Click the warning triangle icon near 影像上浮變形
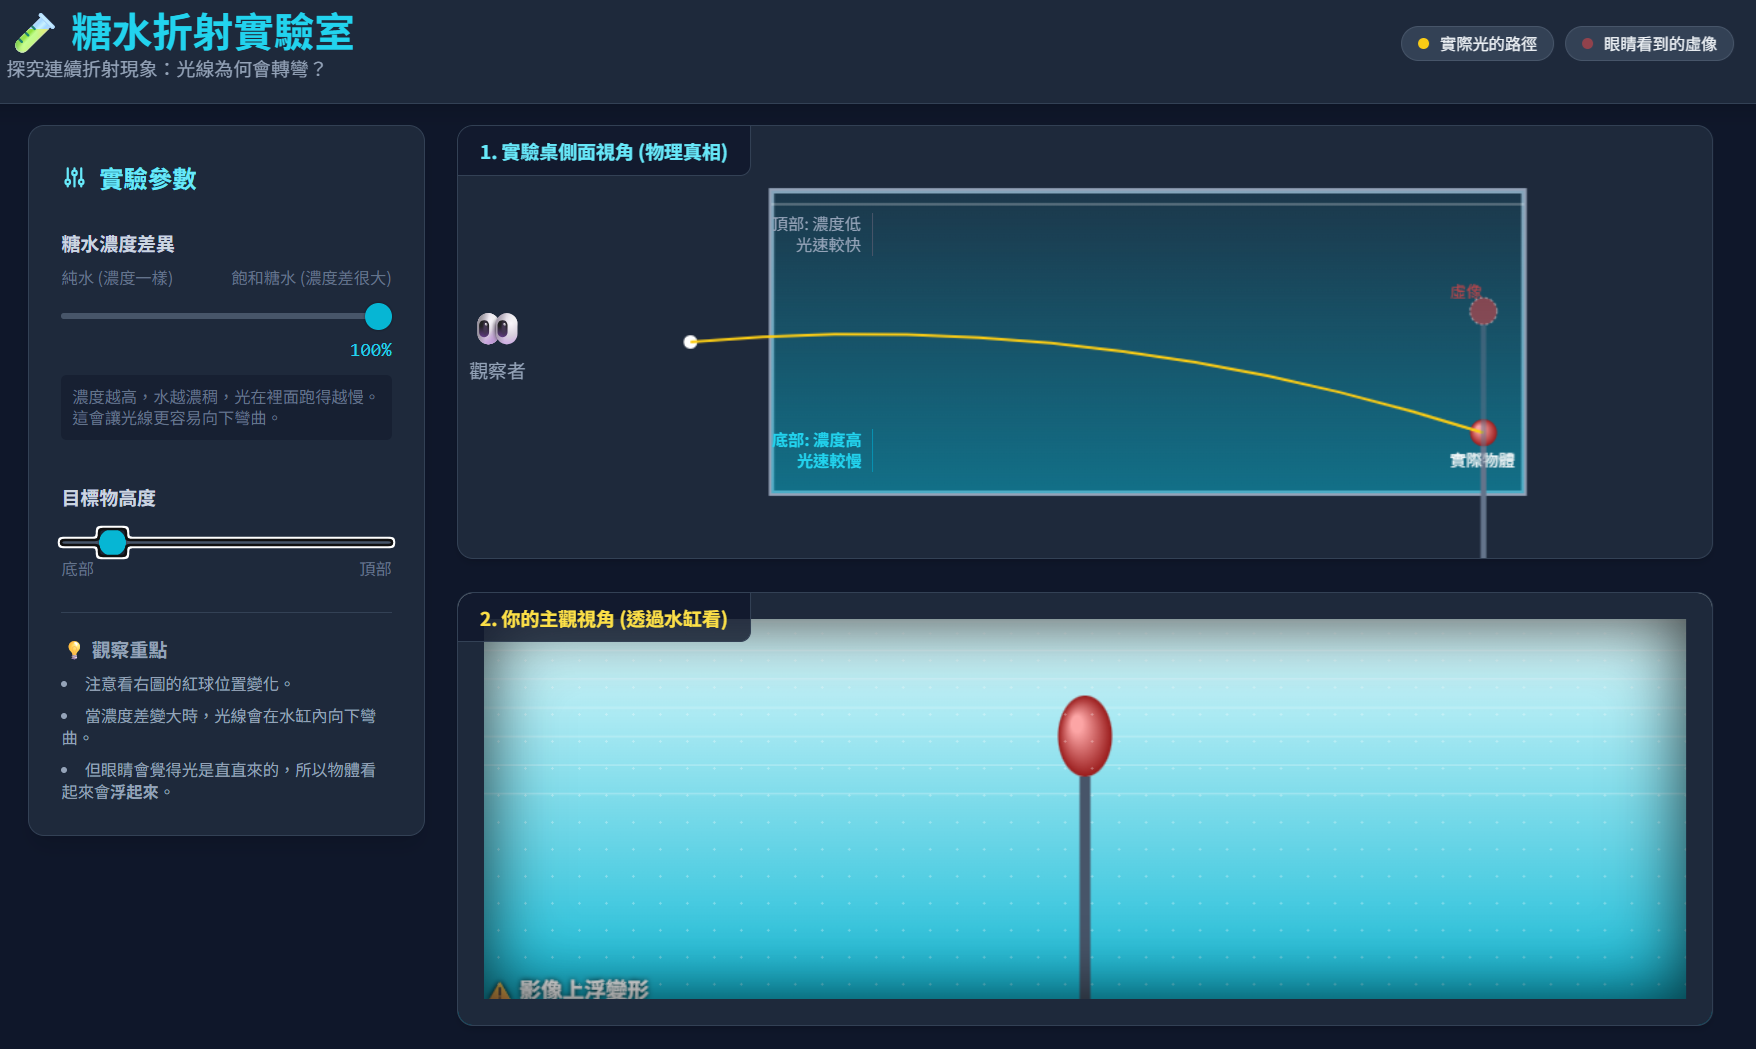Screen dimensions: 1756x1049 point(498,990)
